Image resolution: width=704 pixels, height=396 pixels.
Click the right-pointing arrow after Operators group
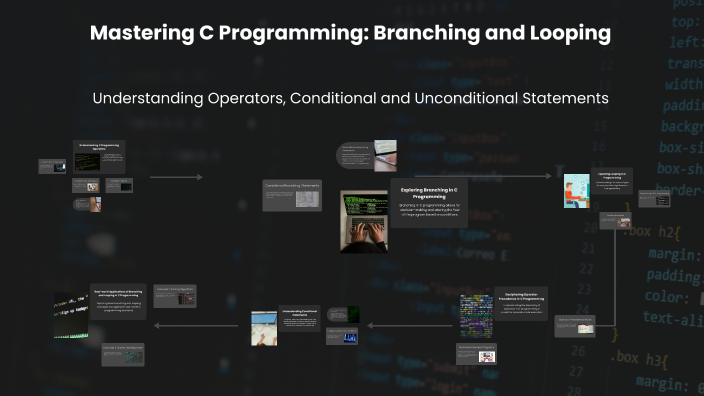pos(176,177)
